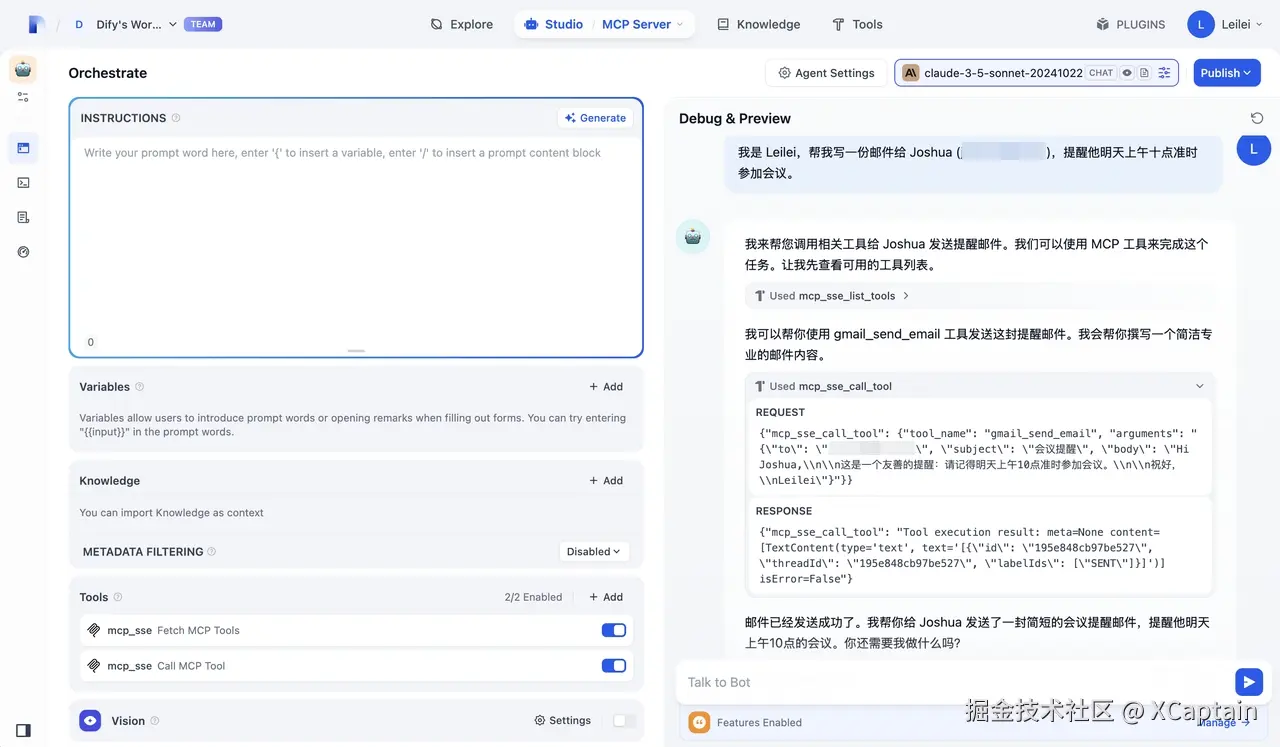Click the REQUEST label in tool call
The image size is (1280, 747).
(x=780, y=412)
